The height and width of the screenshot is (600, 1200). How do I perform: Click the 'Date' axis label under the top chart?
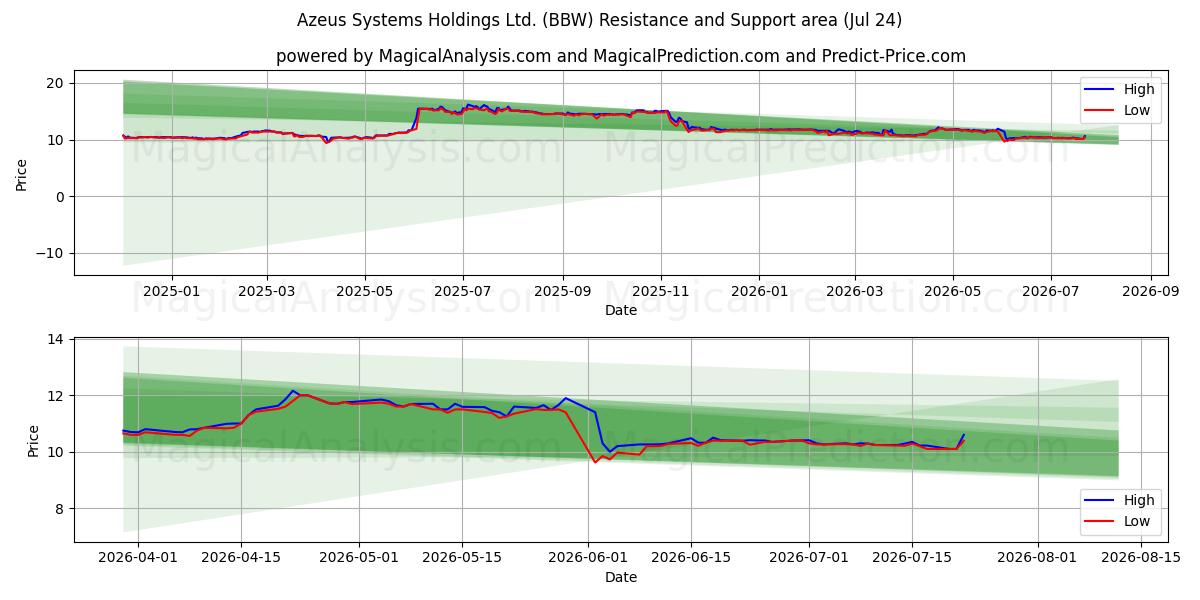621,311
